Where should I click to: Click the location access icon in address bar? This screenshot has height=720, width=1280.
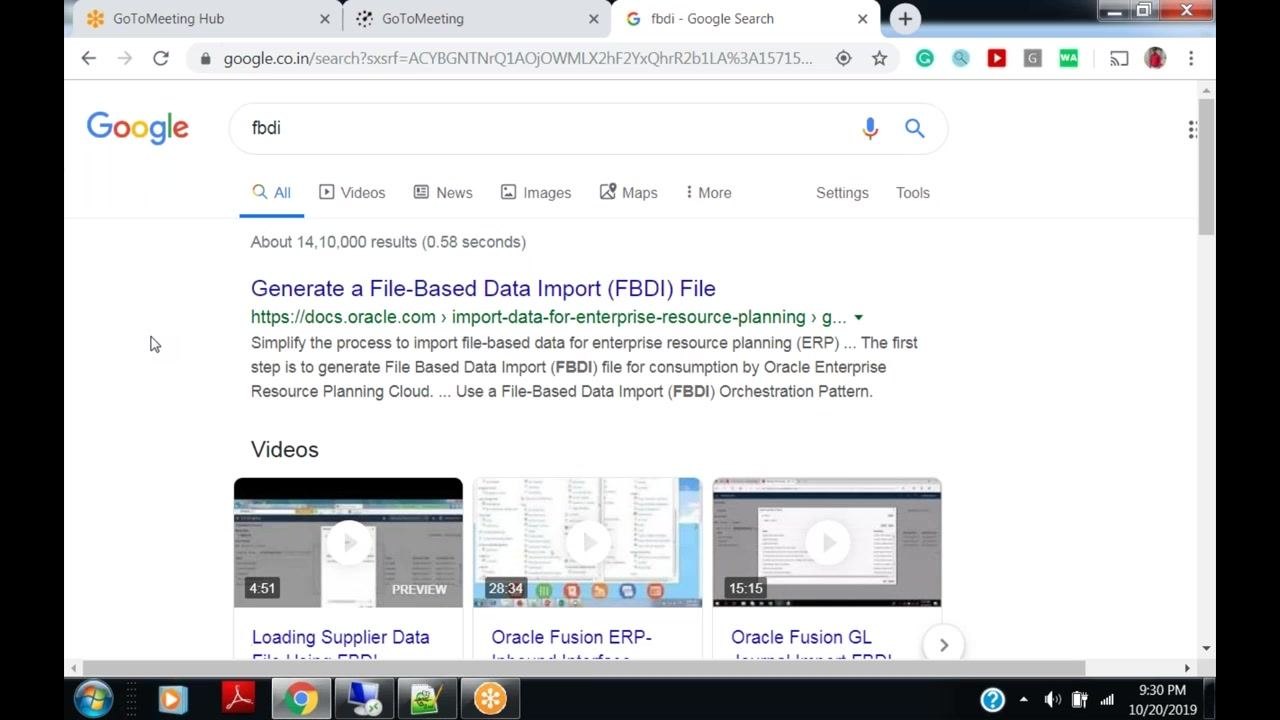(x=843, y=59)
